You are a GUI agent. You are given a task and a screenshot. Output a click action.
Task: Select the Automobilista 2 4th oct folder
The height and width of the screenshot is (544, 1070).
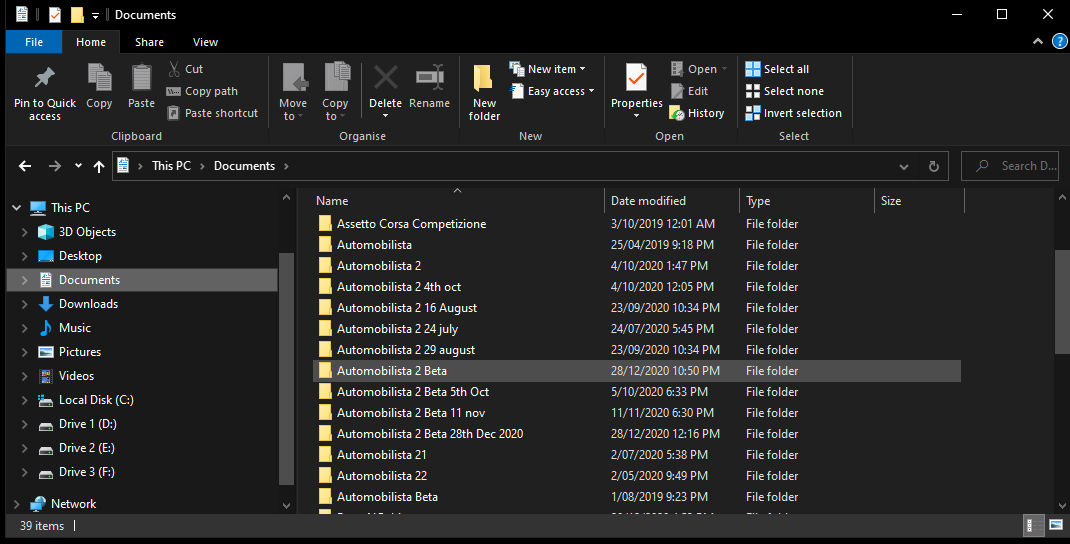coord(399,287)
